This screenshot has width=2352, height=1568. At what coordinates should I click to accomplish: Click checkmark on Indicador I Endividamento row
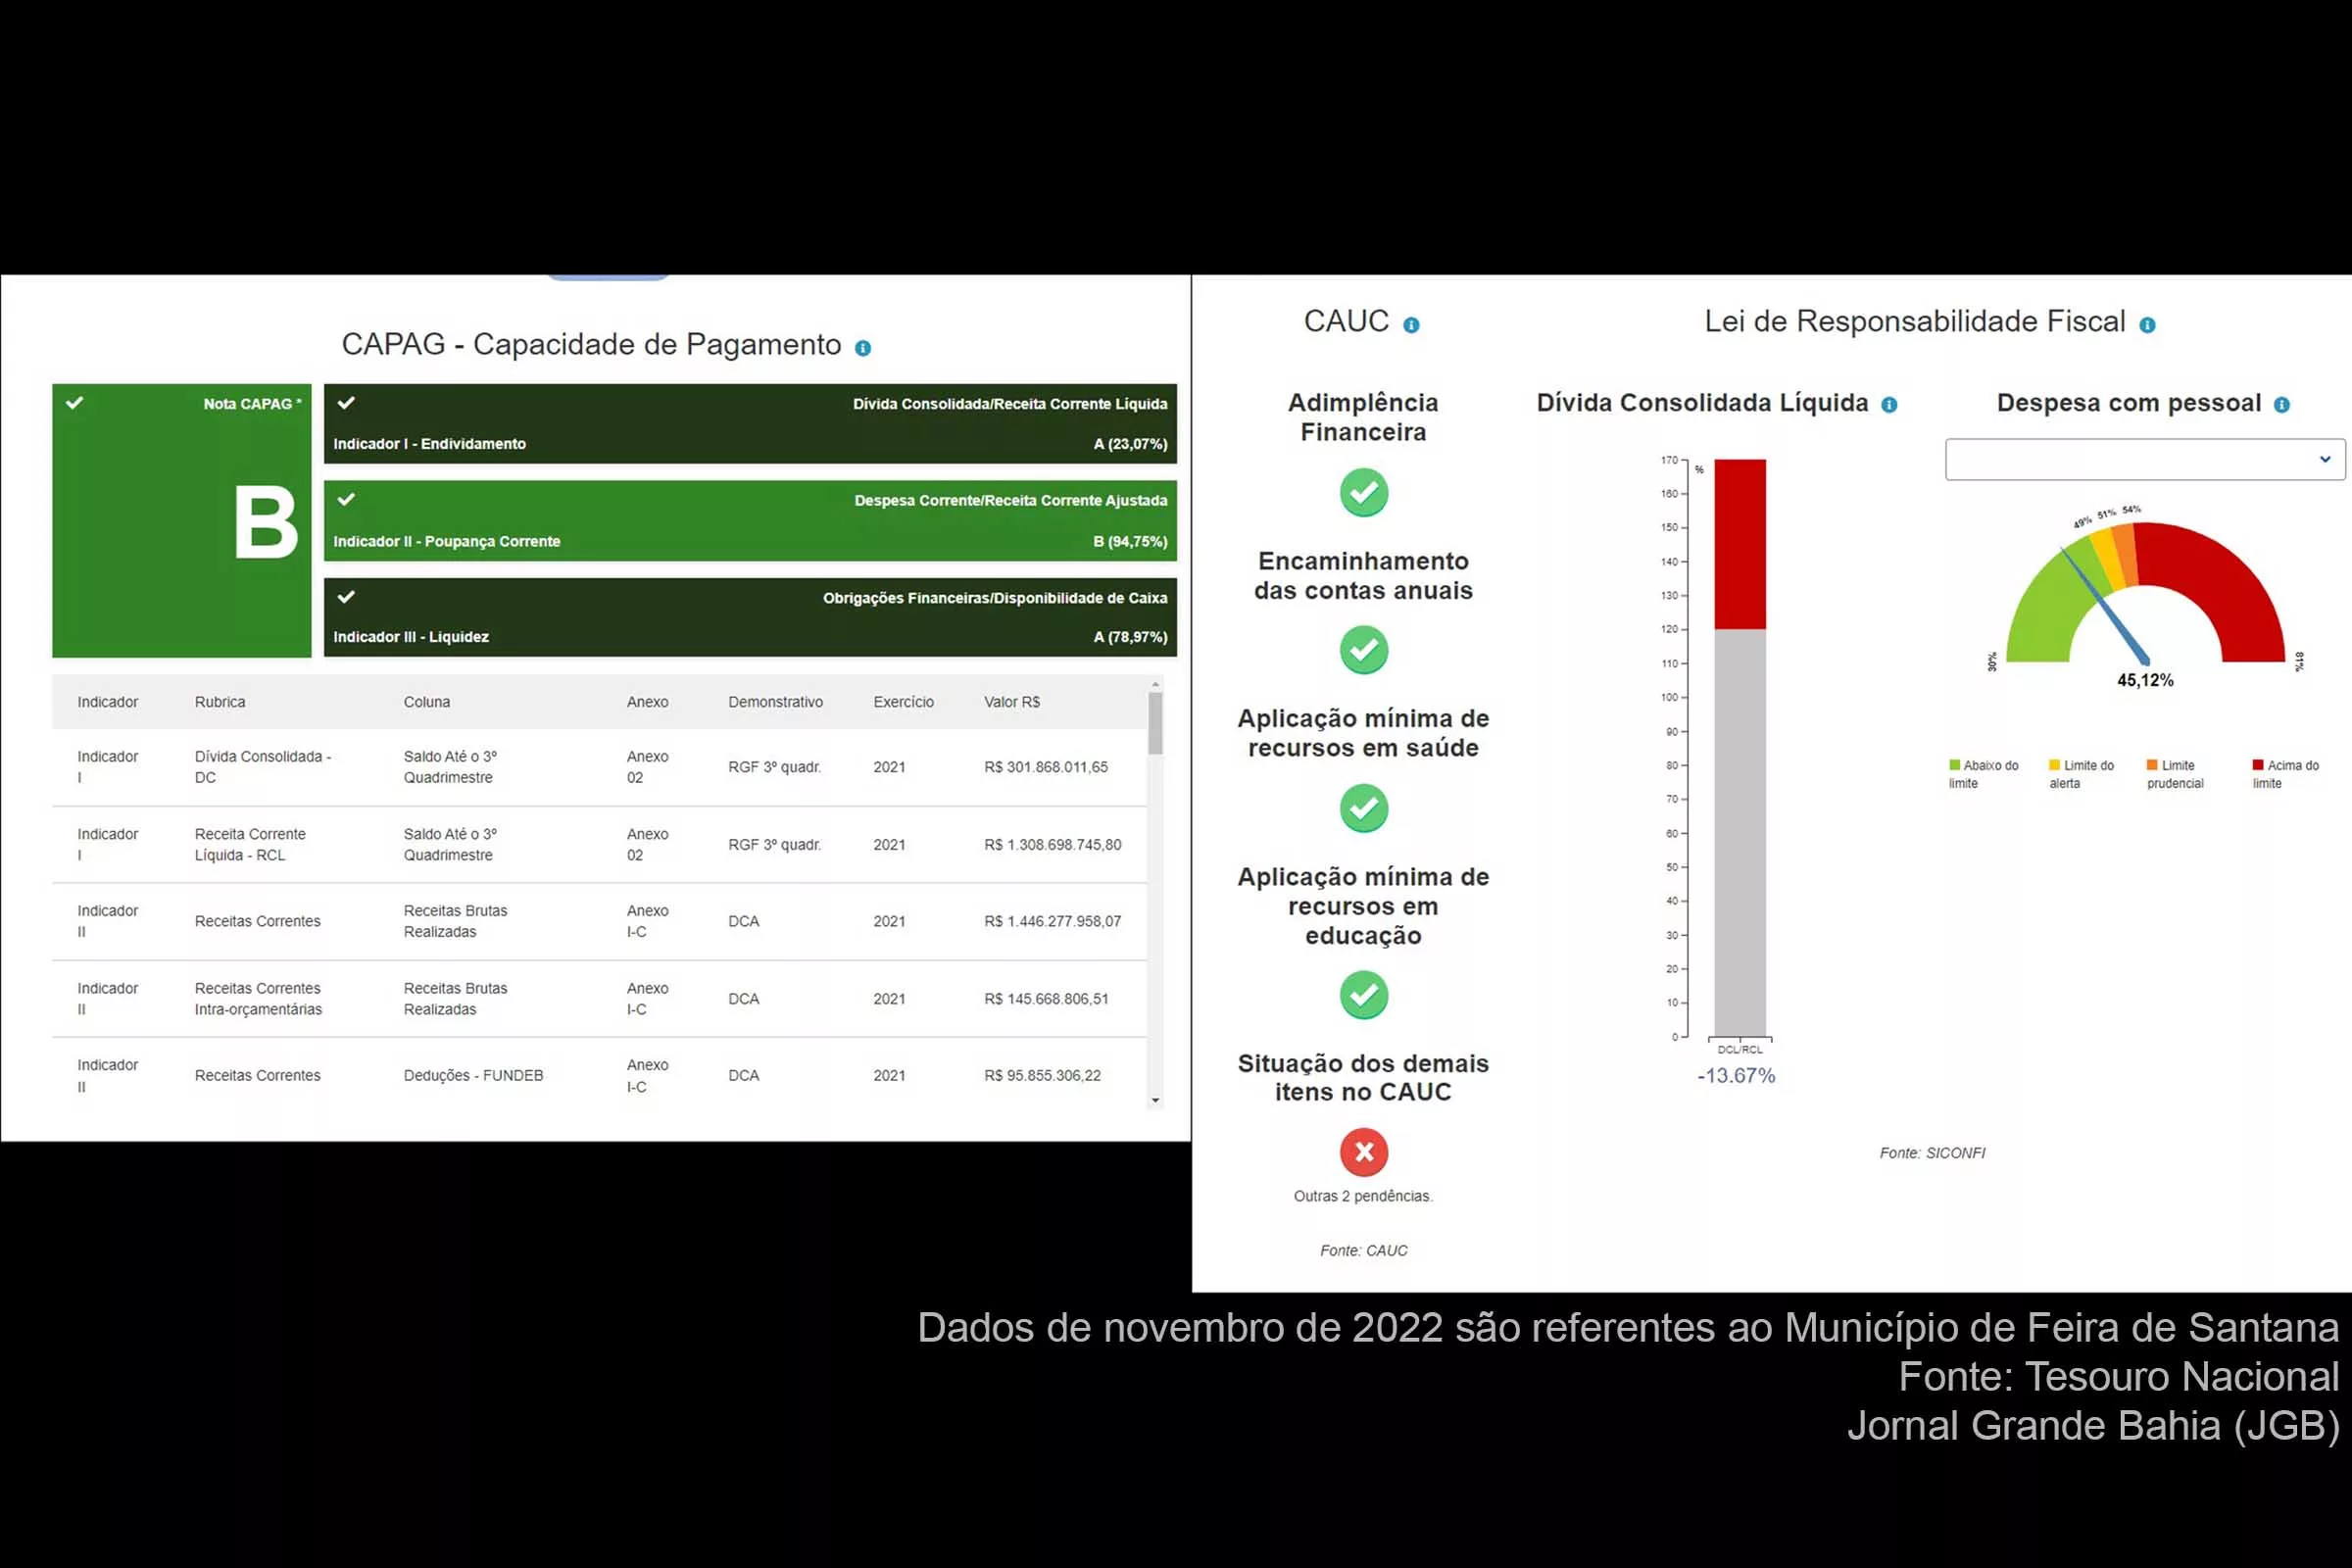tap(346, 403)
